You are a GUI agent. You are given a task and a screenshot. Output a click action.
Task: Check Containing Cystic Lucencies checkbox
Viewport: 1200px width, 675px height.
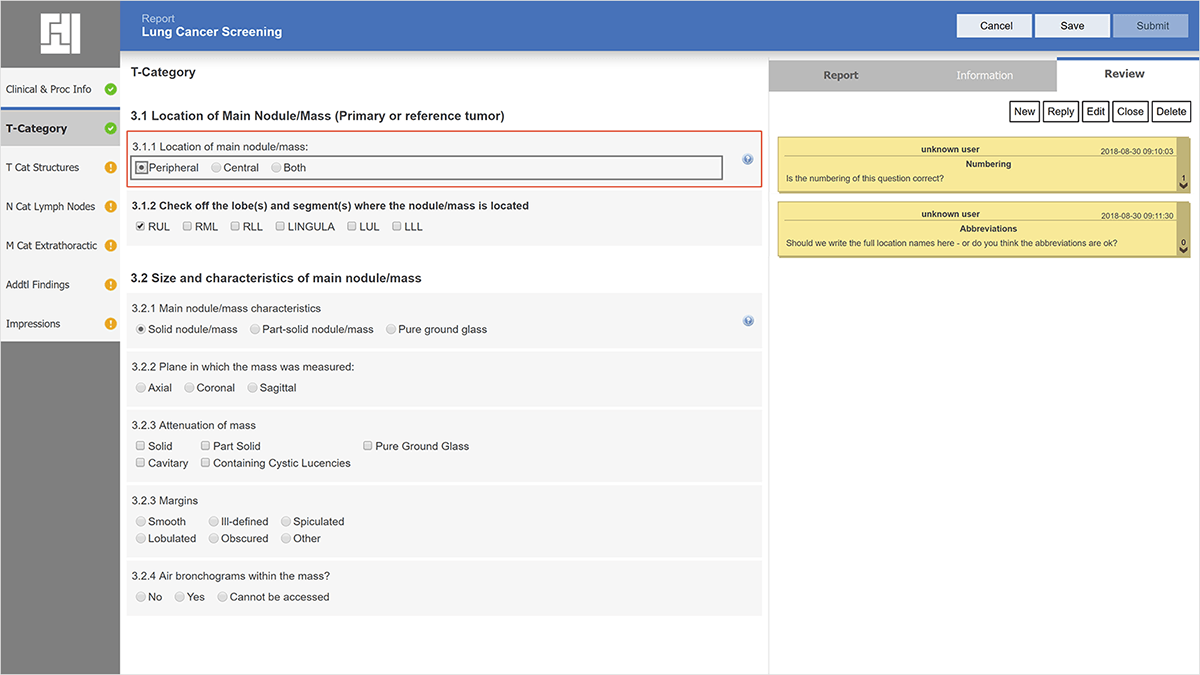(206, 463)
